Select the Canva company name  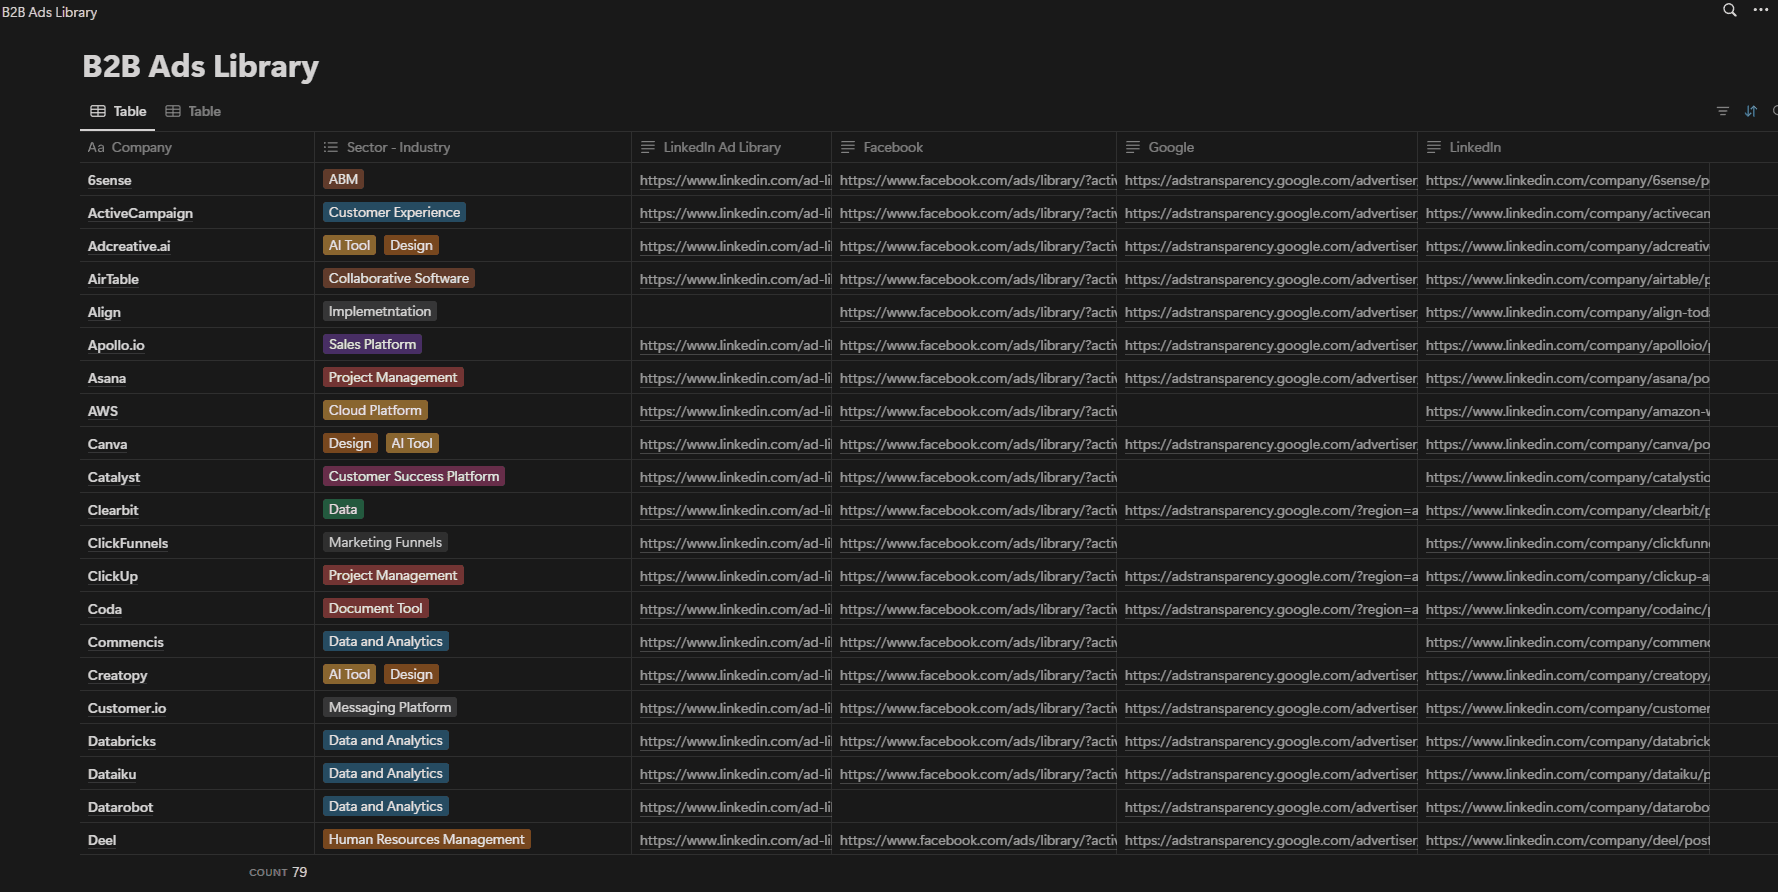pos(107,444)
